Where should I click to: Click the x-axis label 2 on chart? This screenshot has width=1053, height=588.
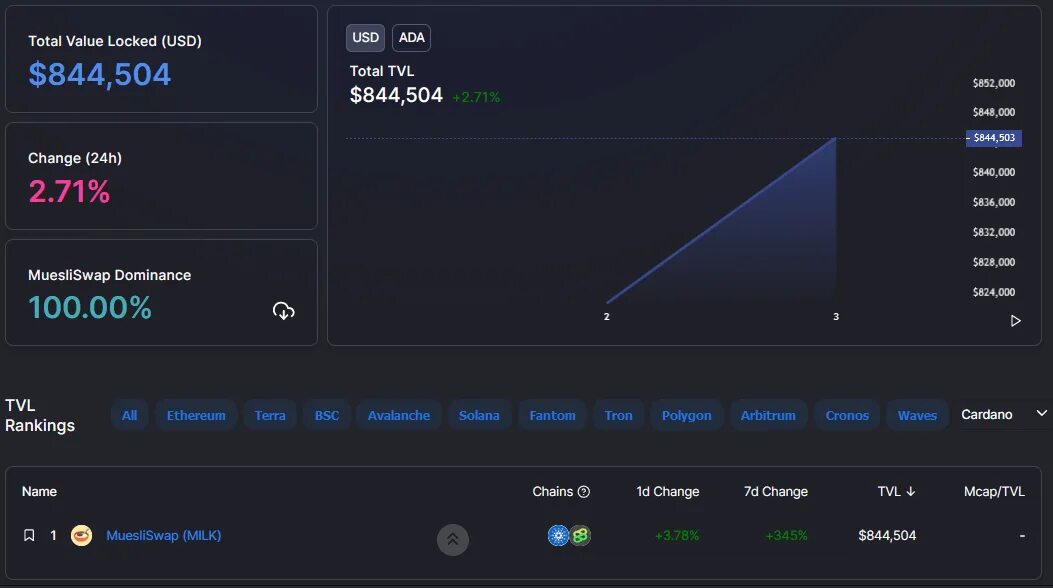606,316
